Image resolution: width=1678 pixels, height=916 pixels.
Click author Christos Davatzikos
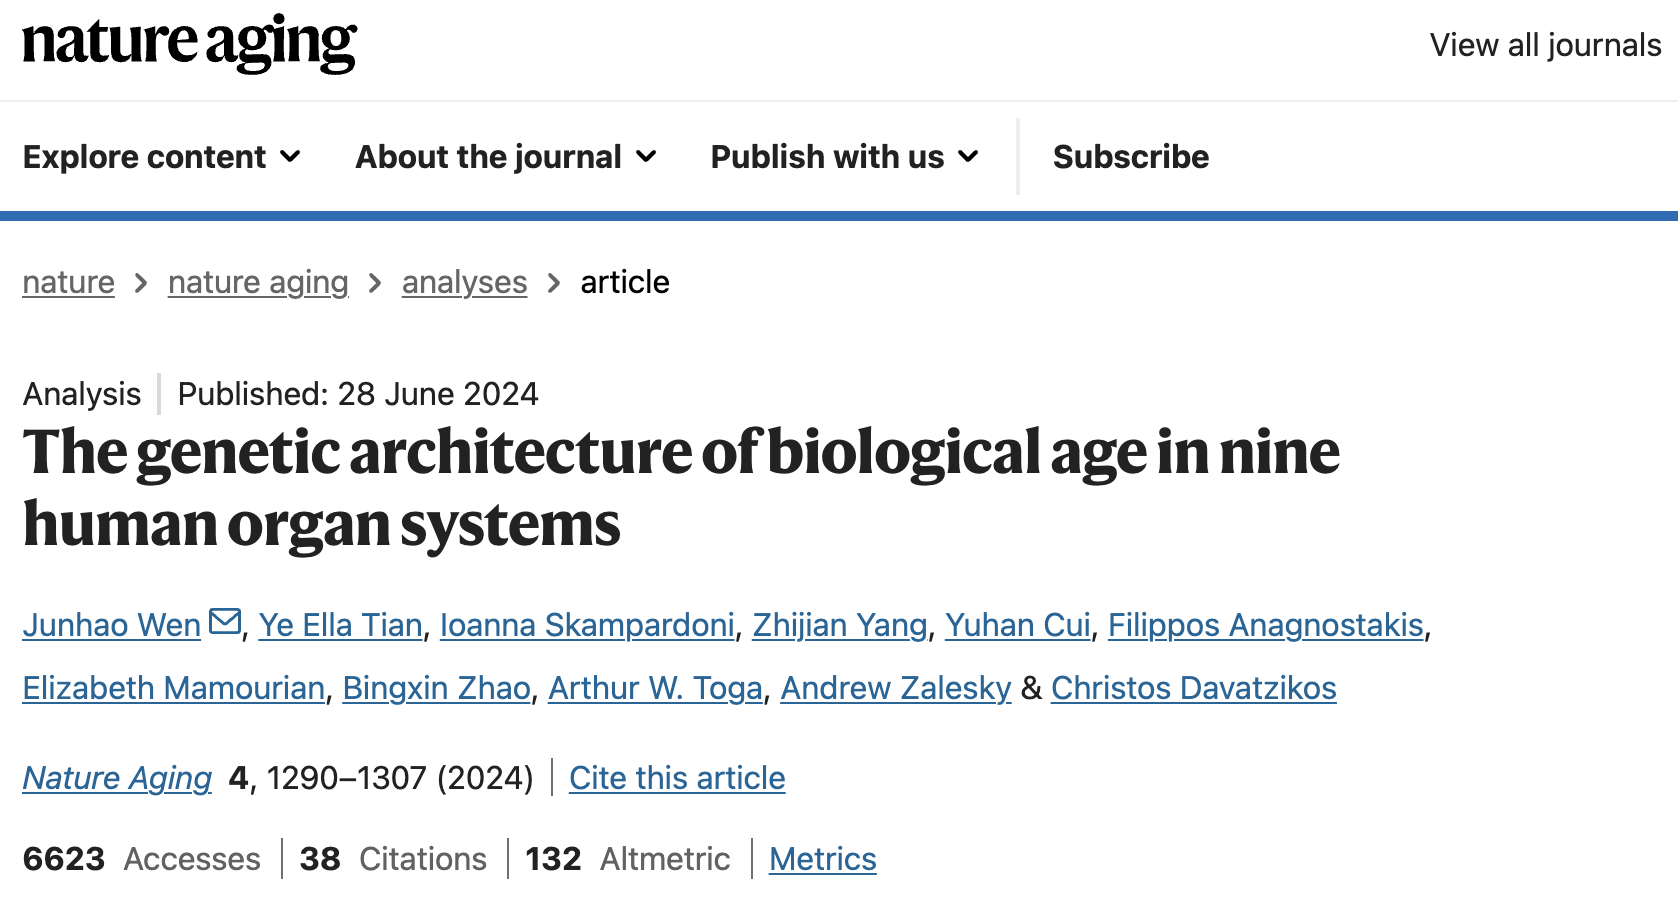coord(1194,688)
